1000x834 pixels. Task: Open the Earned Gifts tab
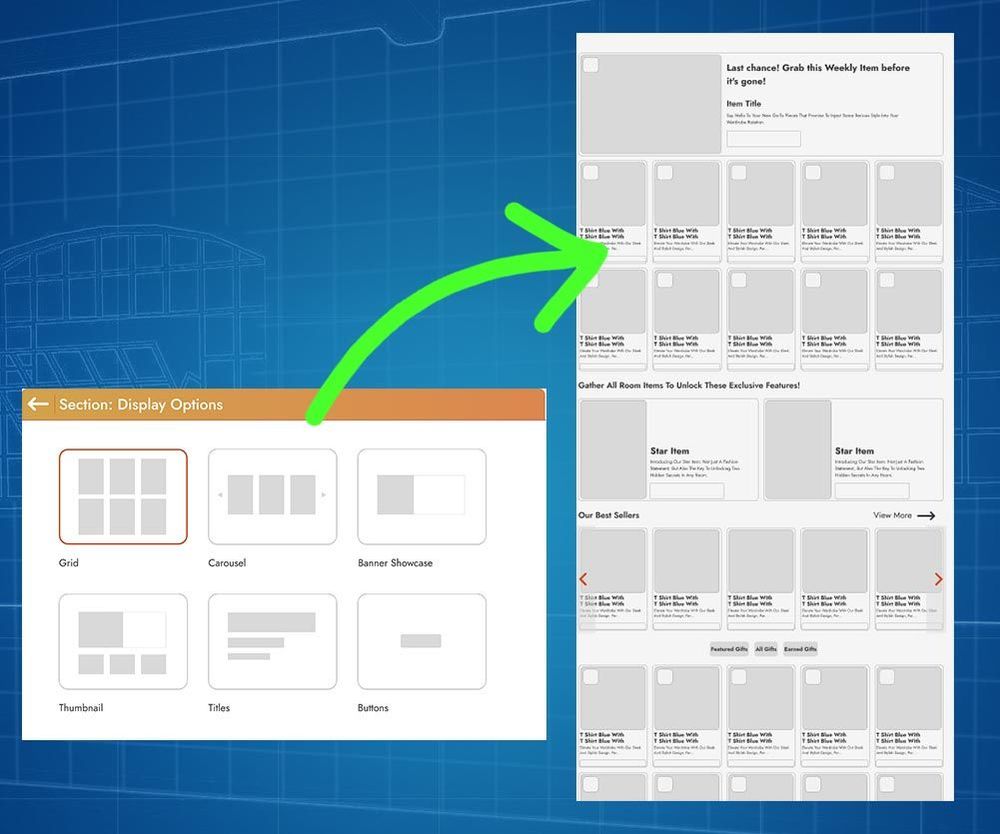coord(800,649)
